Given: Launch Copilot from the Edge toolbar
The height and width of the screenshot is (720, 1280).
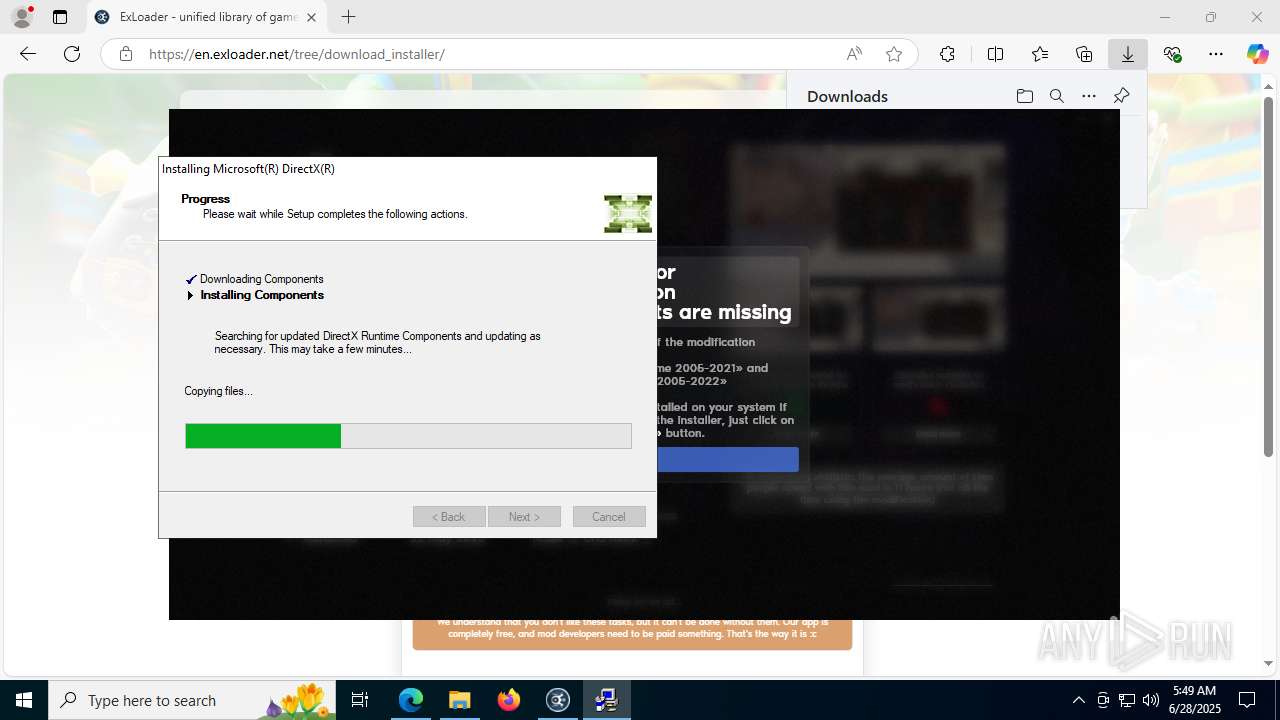Looking at the screenshot, I should tap(1257, 54).
